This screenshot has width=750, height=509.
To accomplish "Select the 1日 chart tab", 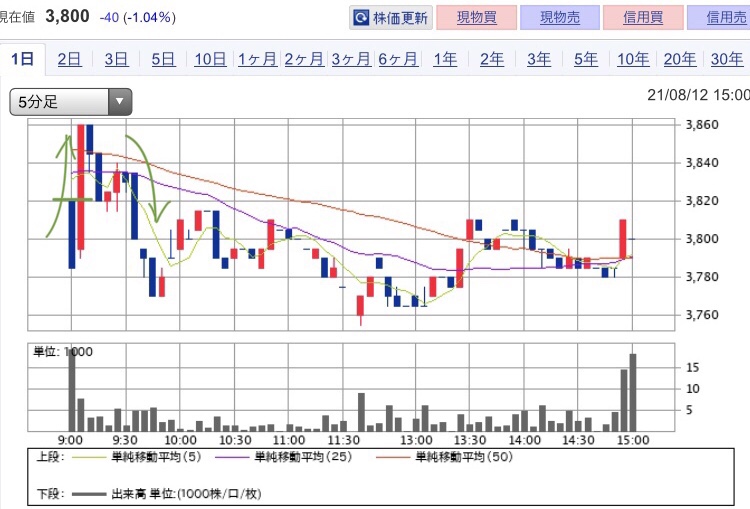I will tap(22, 59).
